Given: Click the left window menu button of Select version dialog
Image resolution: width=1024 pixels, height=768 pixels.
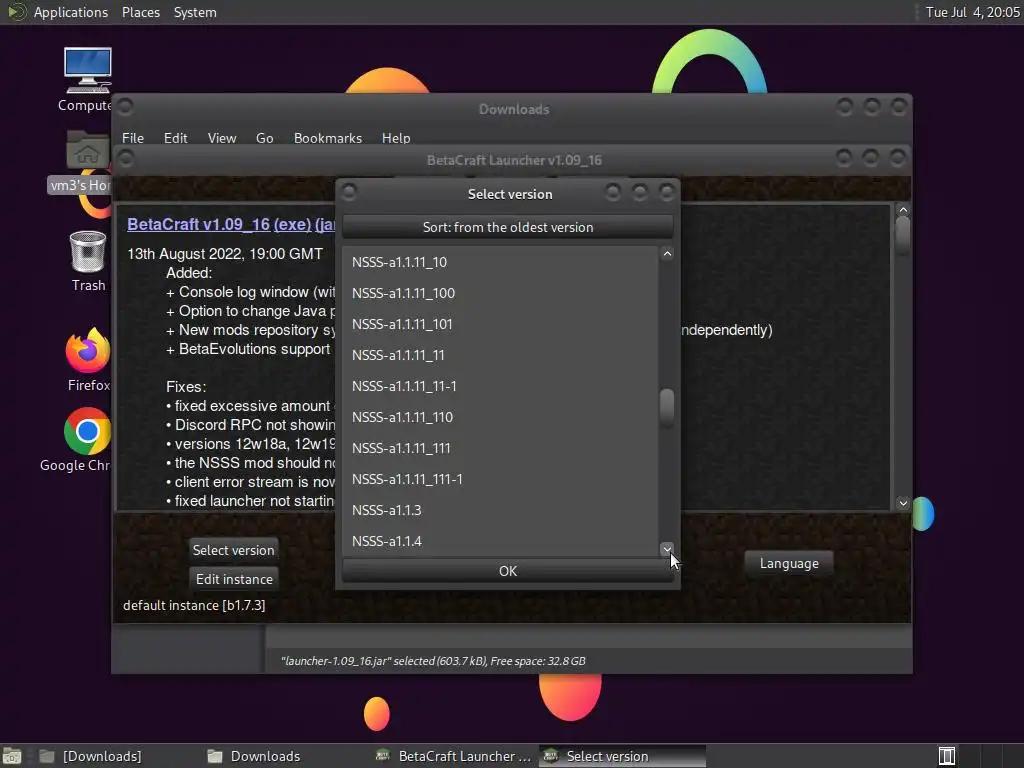Looking at the screenshot, I should (349, 192).
